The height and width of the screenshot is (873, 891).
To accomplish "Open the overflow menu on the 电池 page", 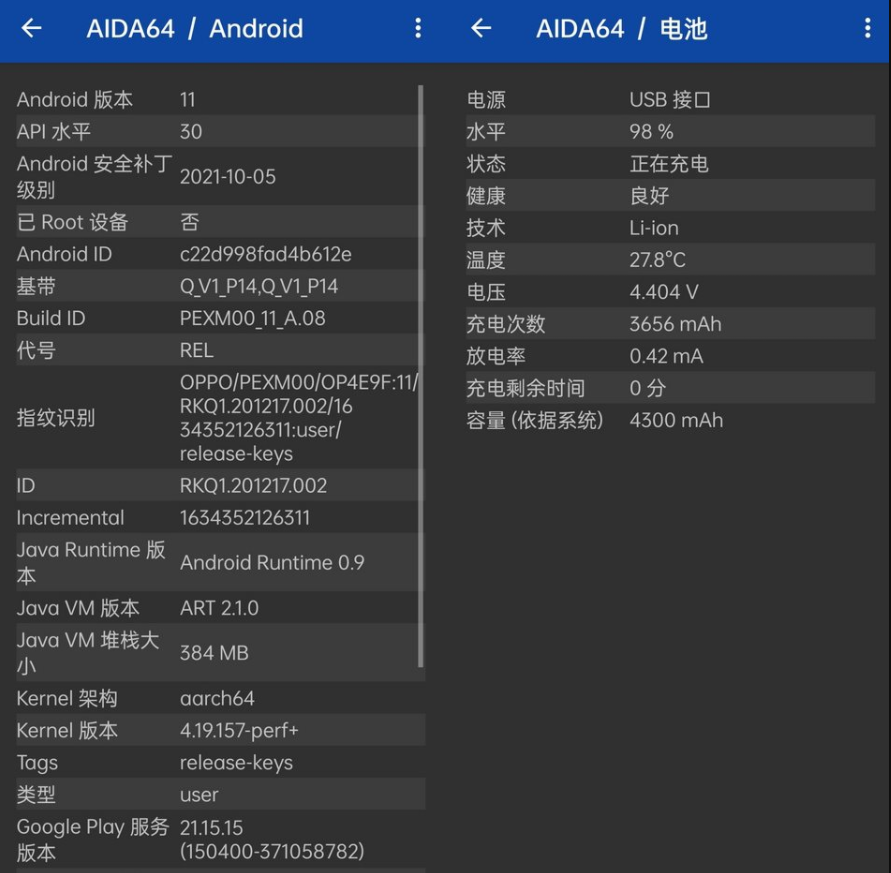I will 868,29.
